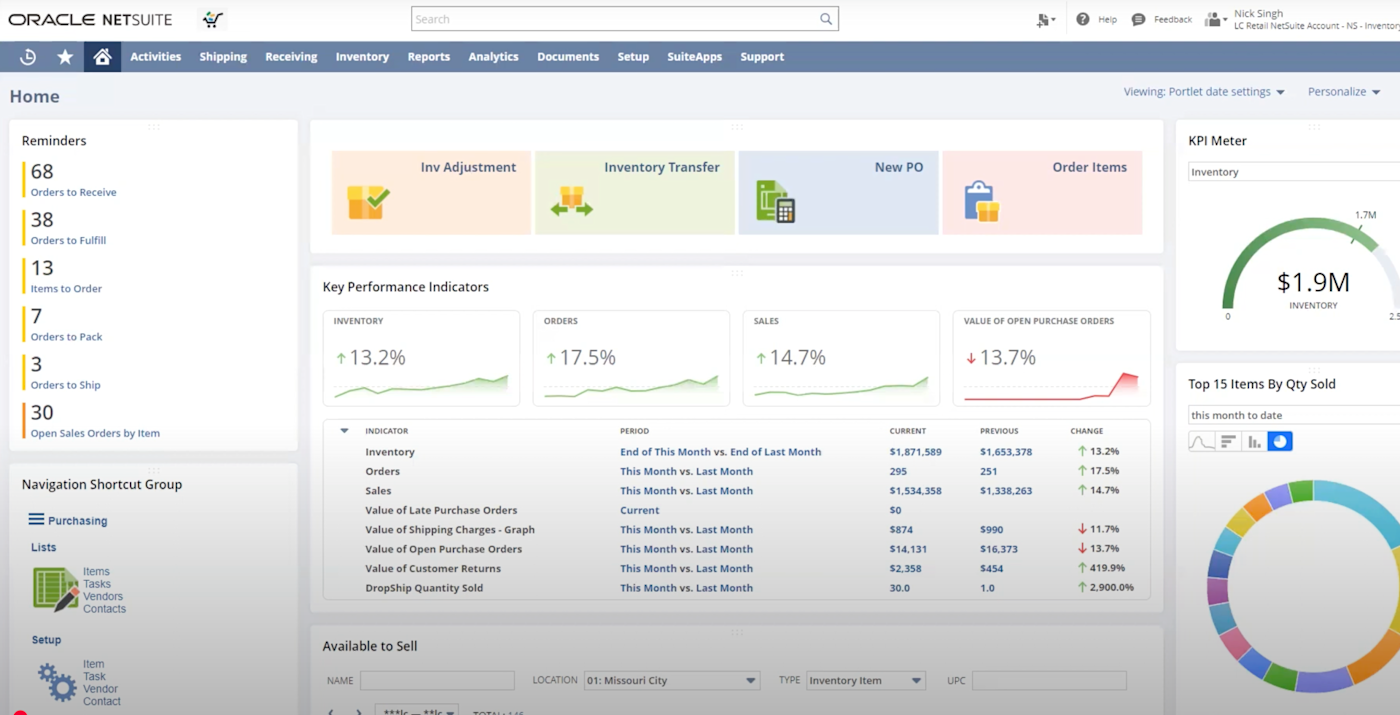Open the Orders to Receive reminder

point(73,192)
